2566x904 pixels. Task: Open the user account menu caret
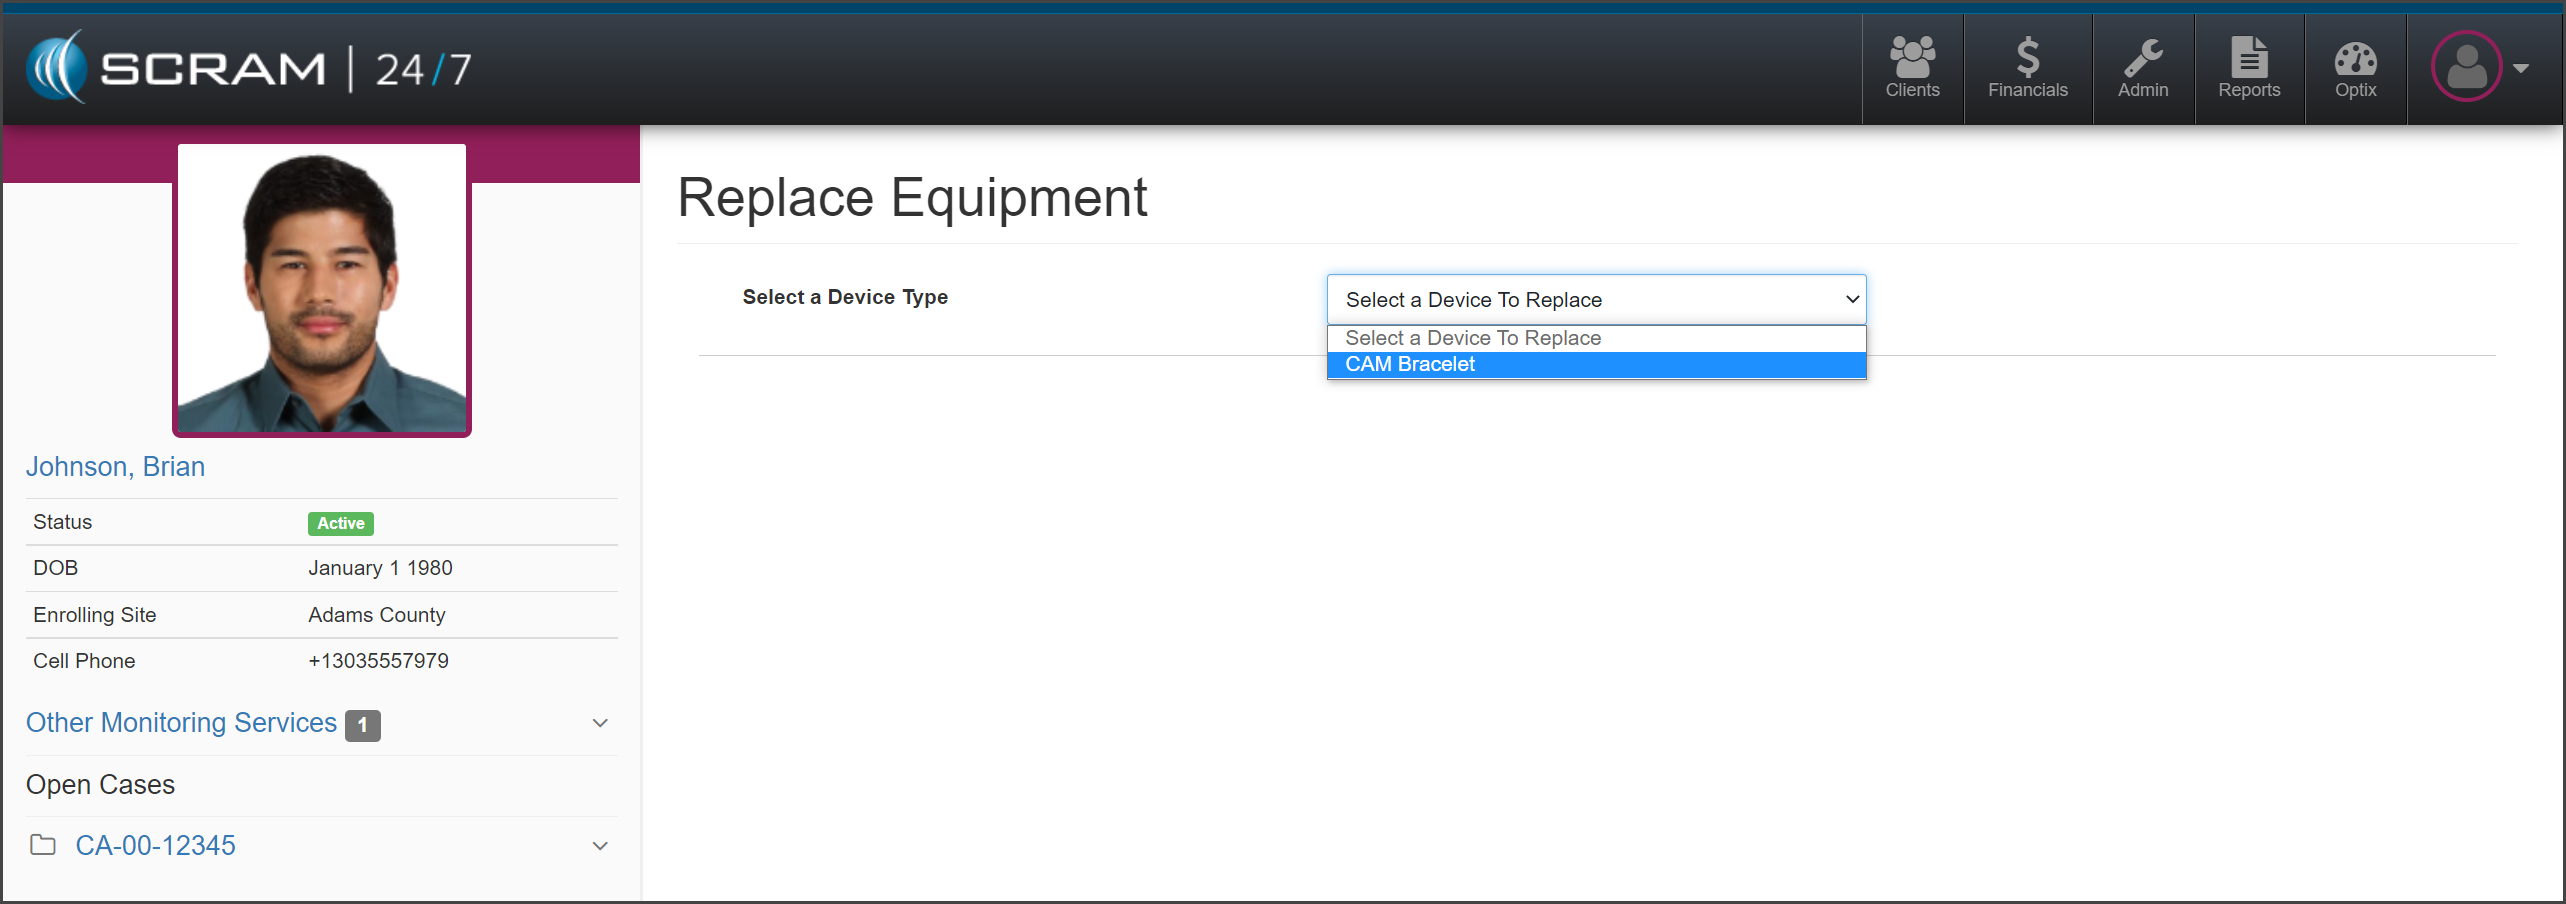click(x=2521, y=68)
